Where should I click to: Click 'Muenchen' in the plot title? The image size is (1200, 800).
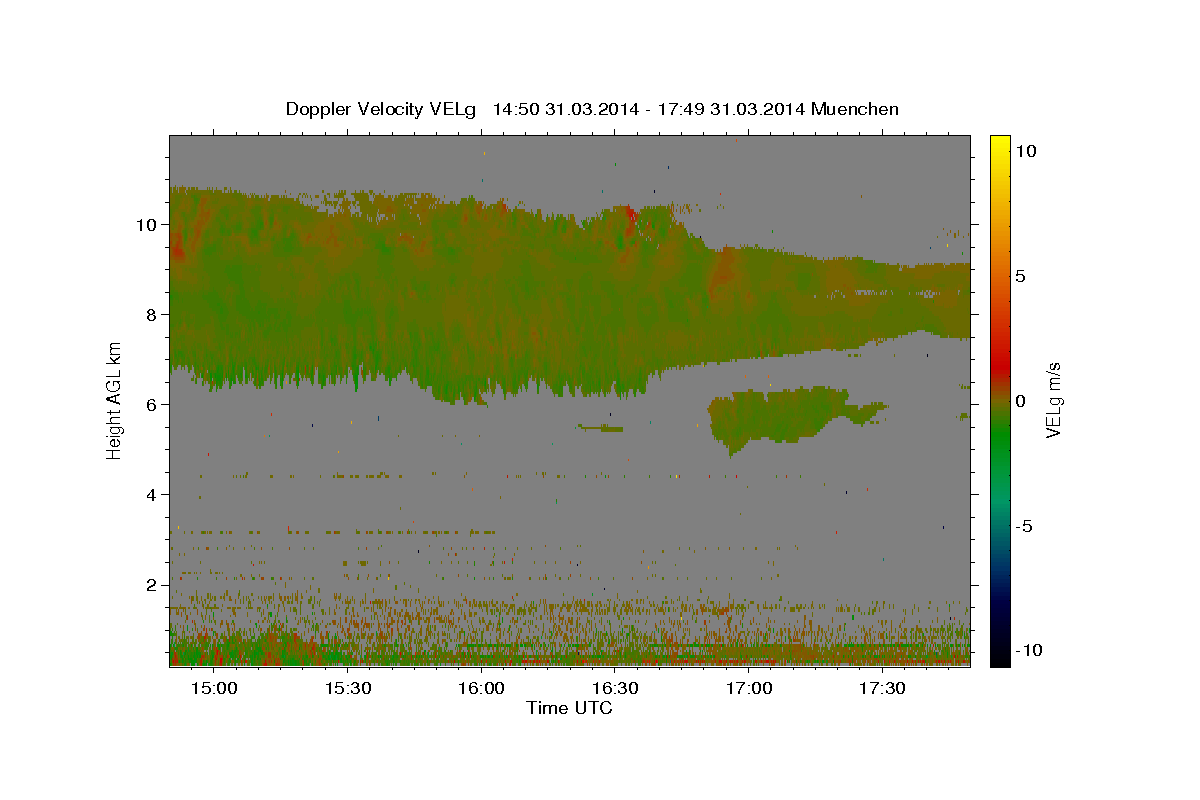(x=855, y=109)
